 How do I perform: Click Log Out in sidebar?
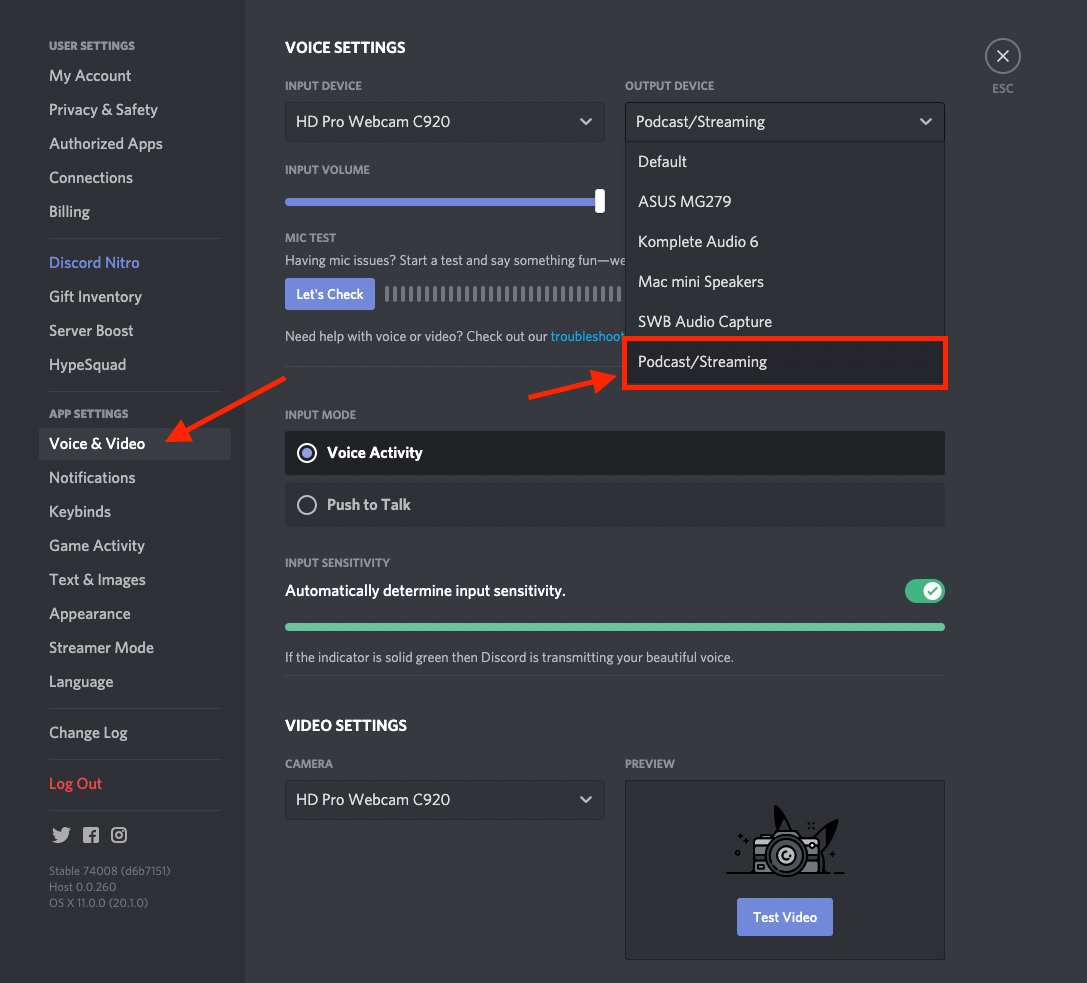click(76, 783)
